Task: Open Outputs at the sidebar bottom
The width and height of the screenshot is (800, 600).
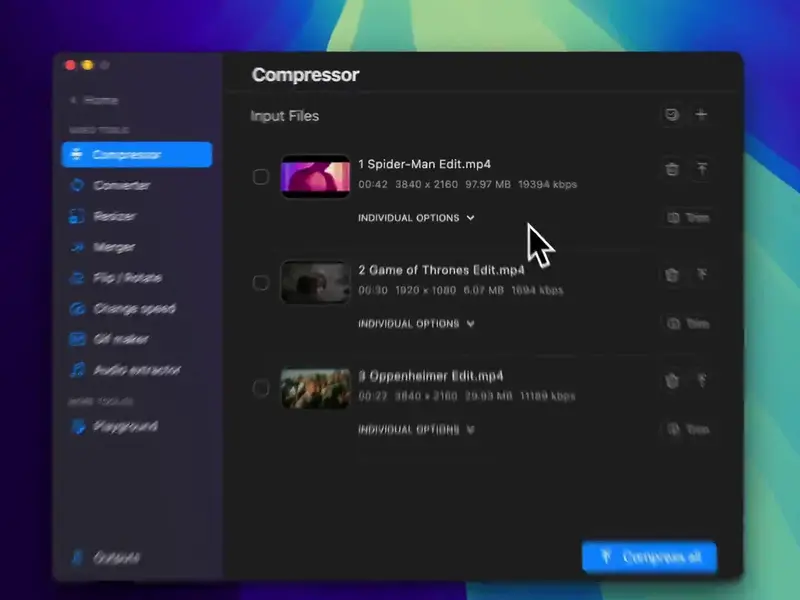Action: [x=106, y=558]
